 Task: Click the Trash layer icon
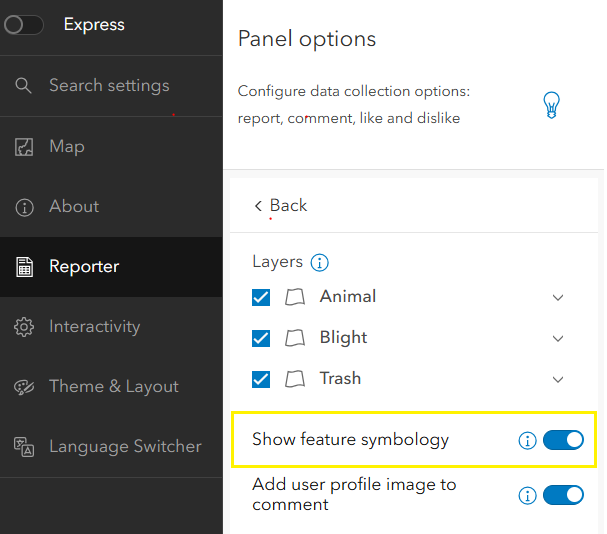294,379
